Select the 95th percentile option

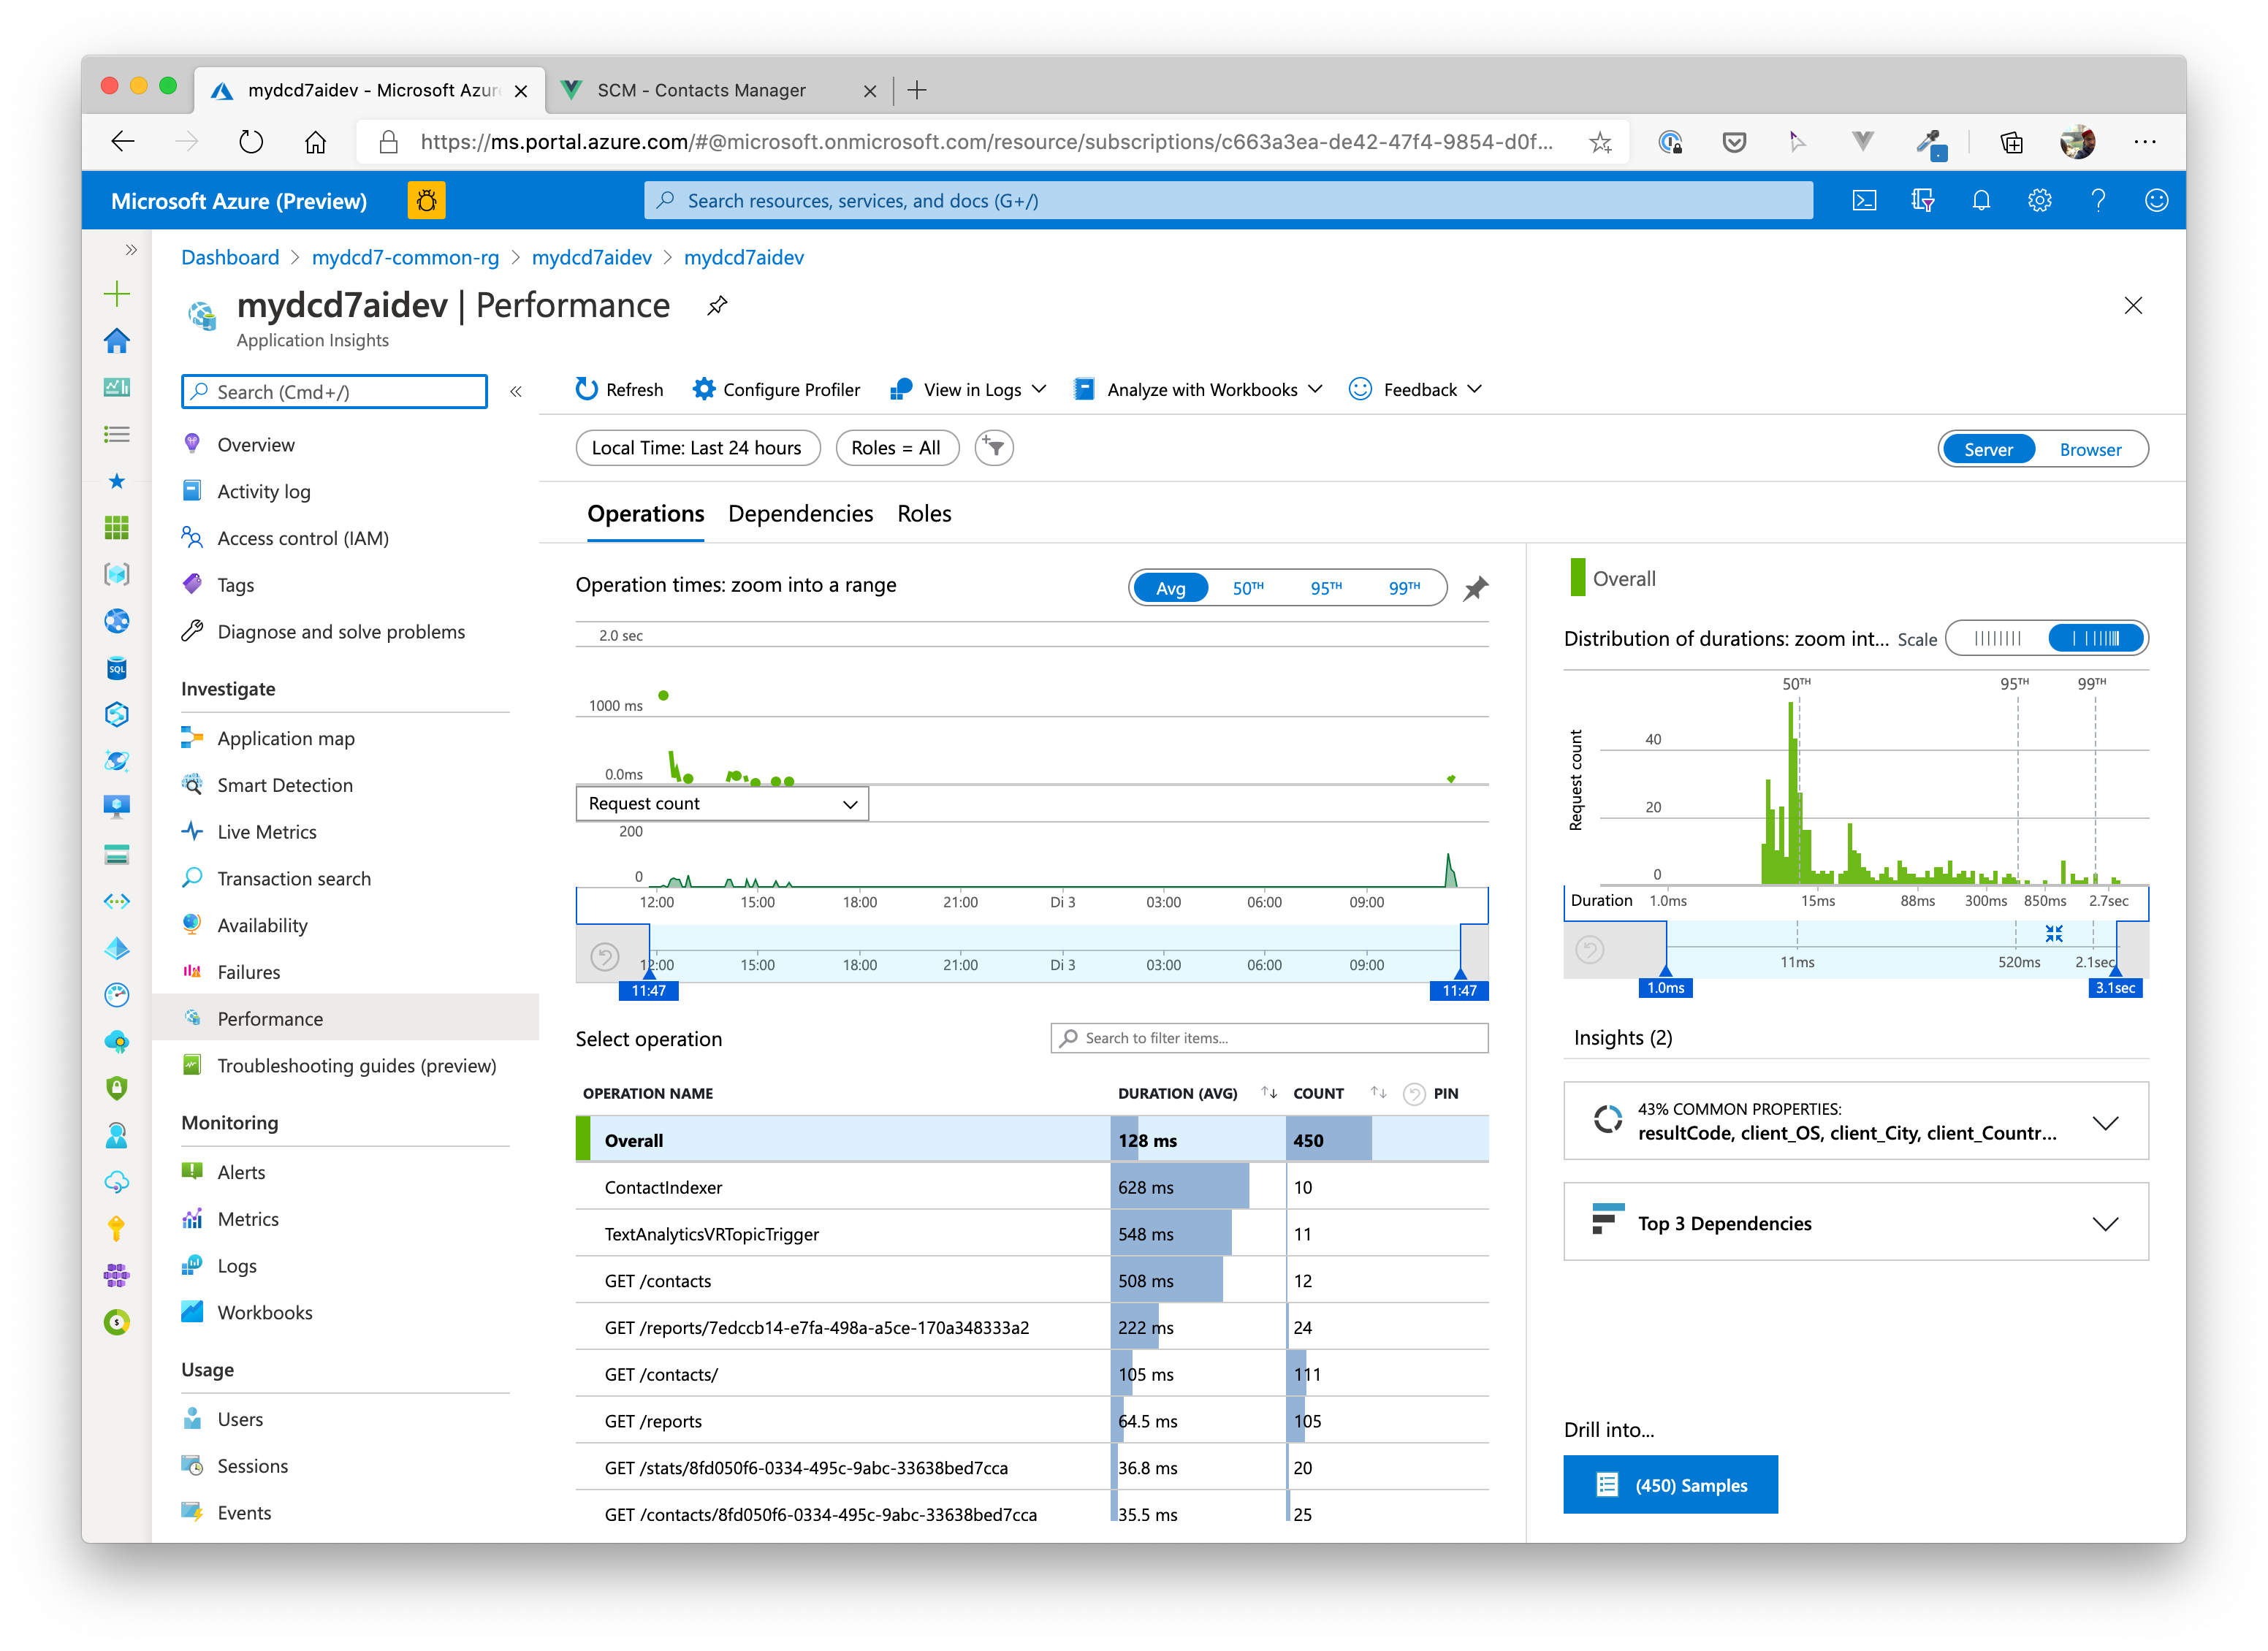coord(1326,588)
